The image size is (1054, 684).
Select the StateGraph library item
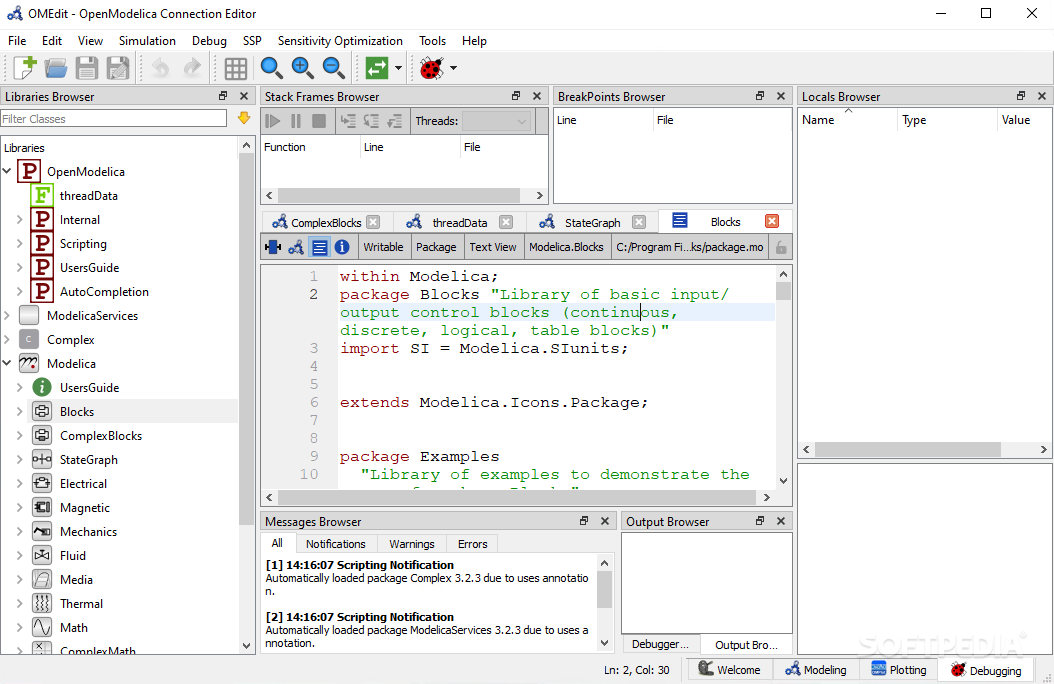point(89,460)
